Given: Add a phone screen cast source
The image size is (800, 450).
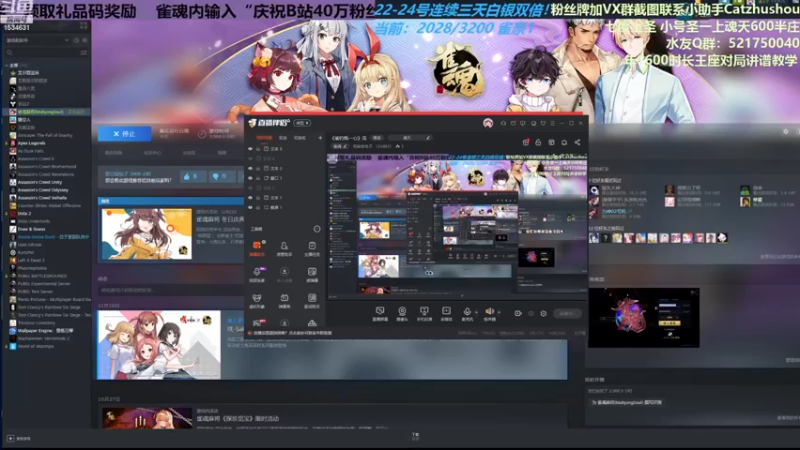Looking at the screenshot, I should point(424,313).
